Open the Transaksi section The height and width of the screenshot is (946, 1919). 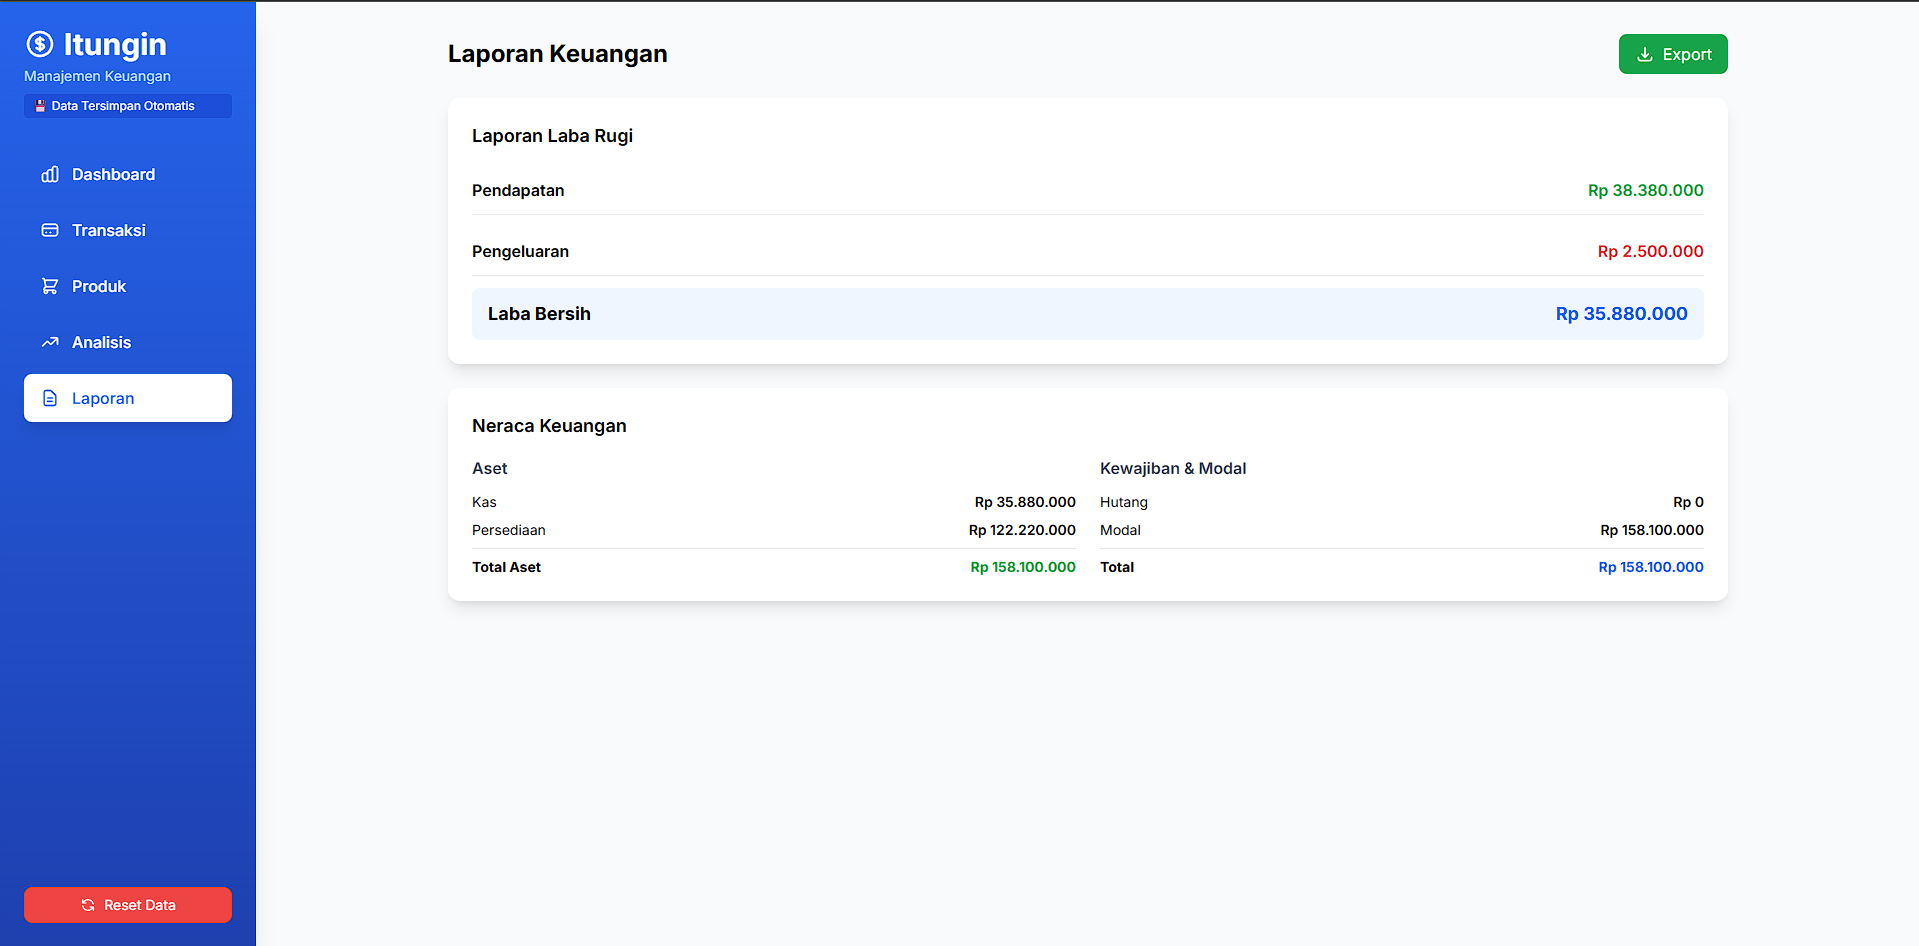click(108, 230)
